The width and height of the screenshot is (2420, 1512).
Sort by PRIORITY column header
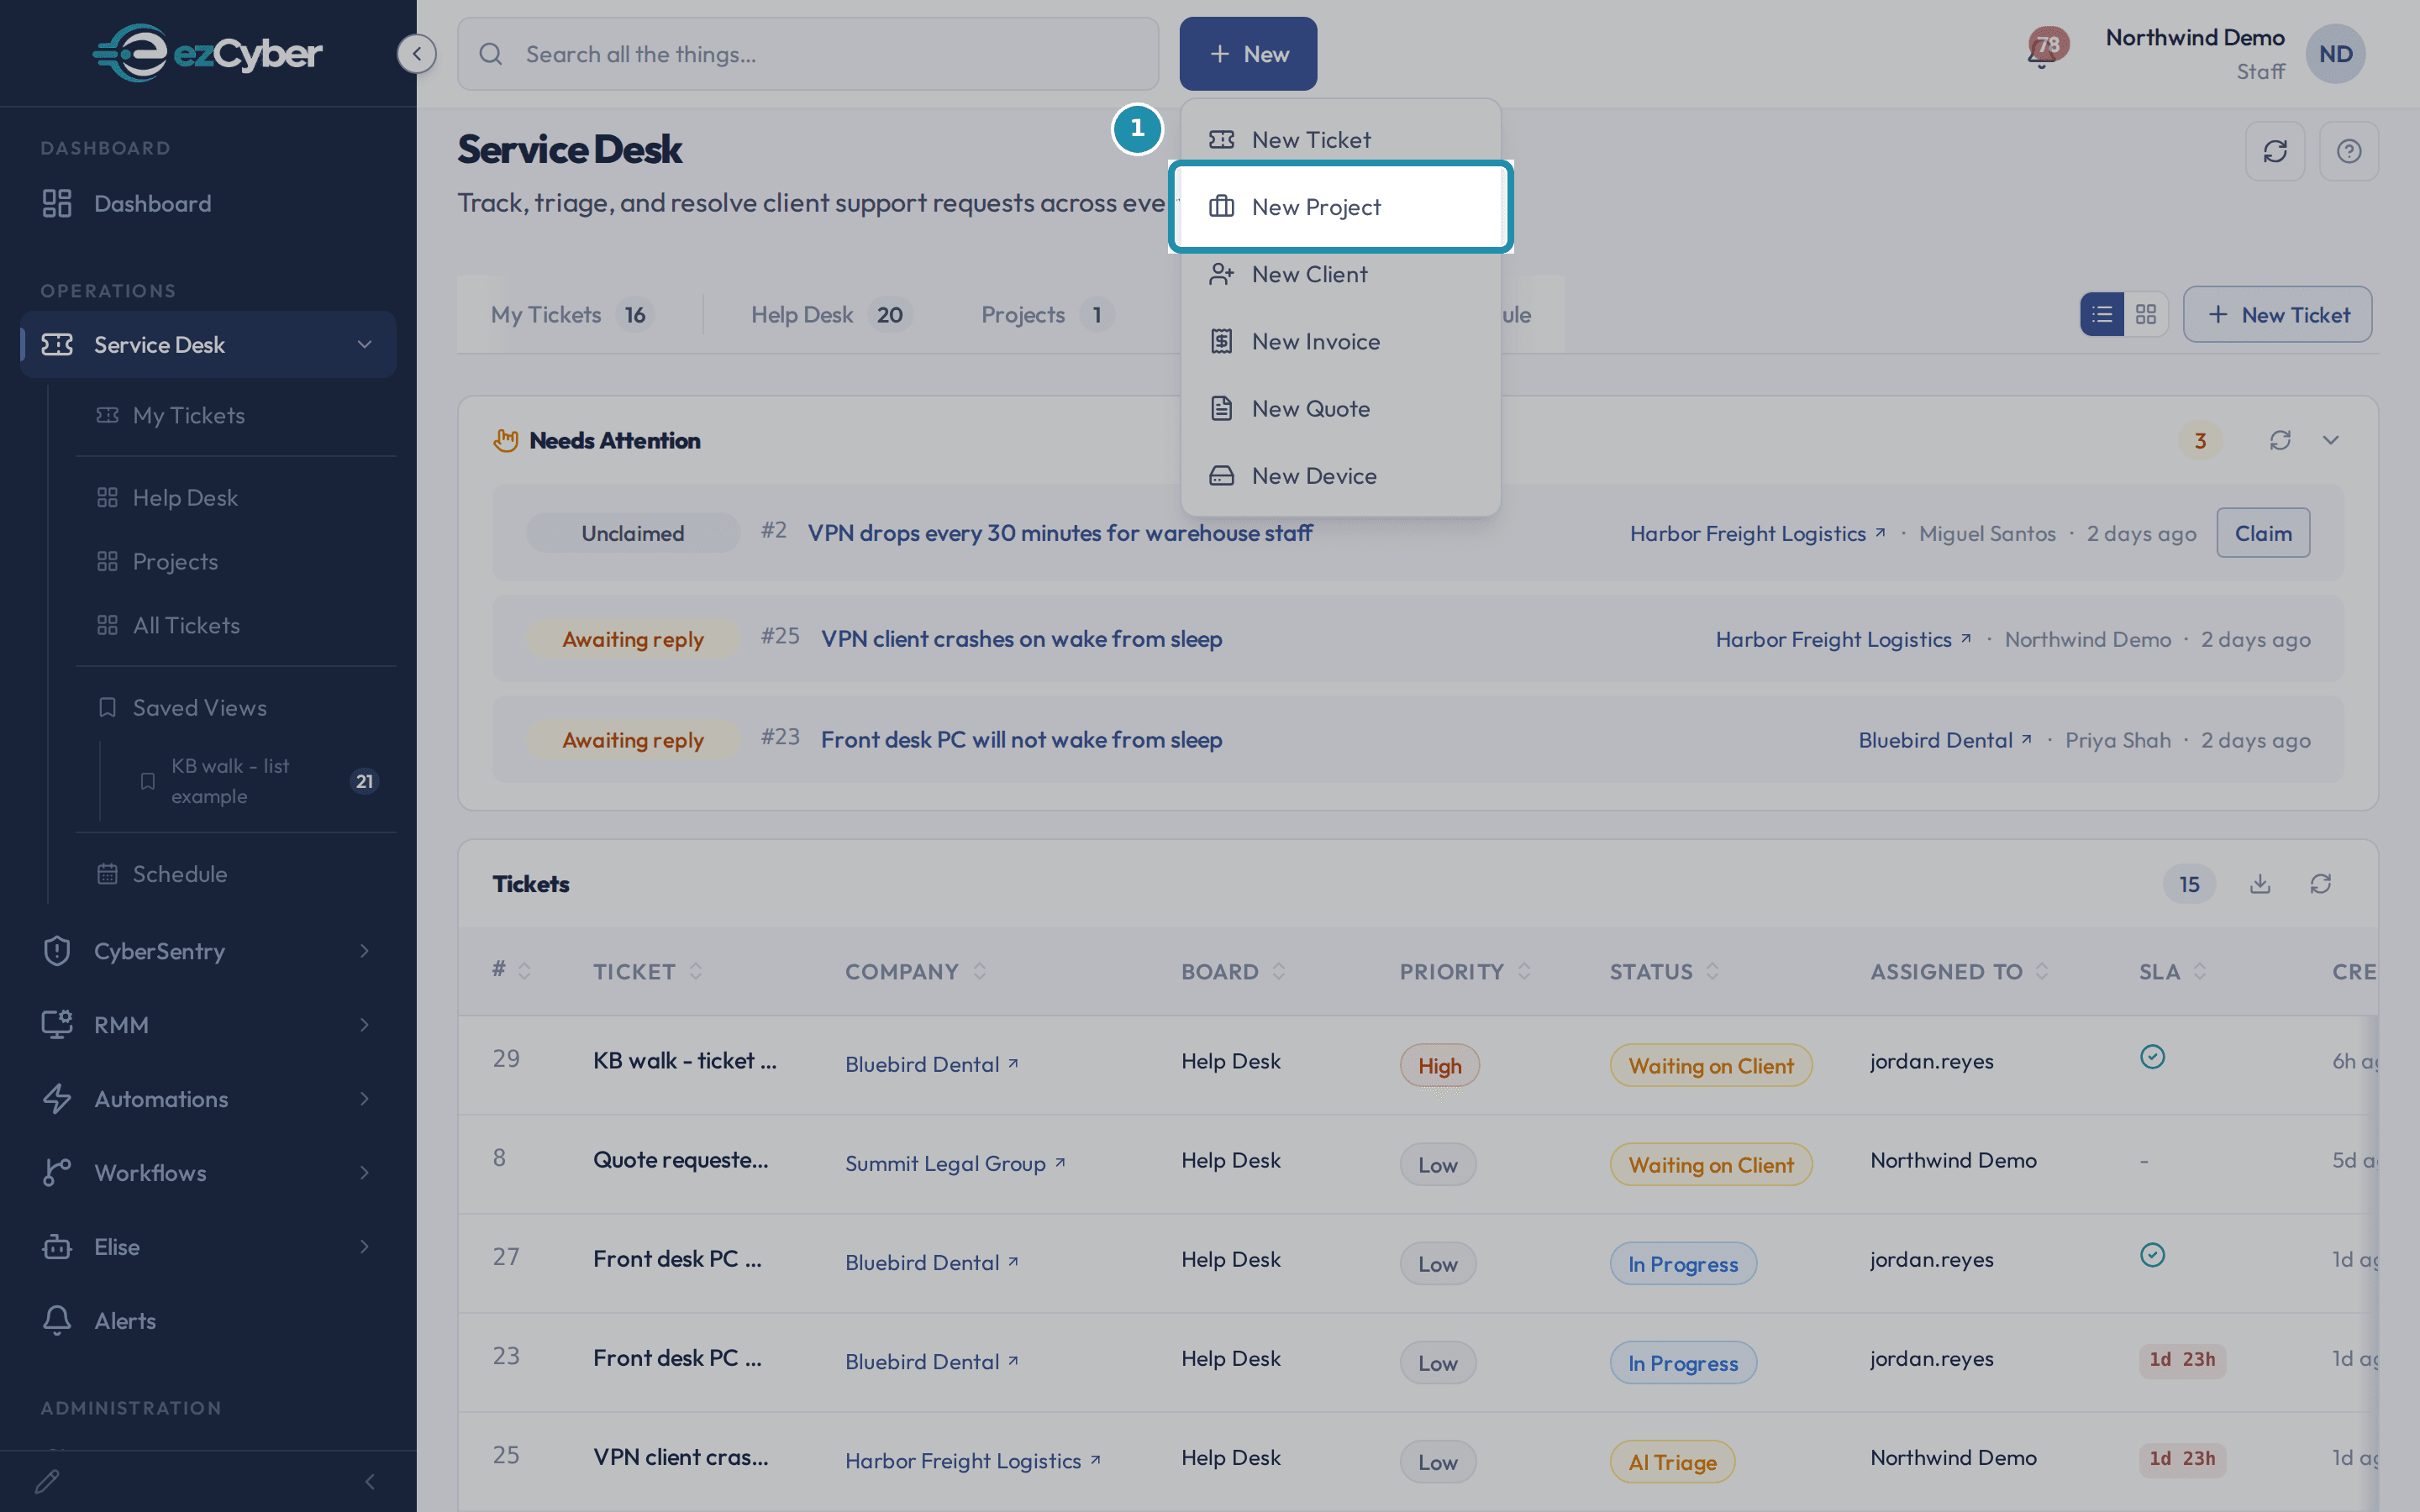tap(1465, 971)
